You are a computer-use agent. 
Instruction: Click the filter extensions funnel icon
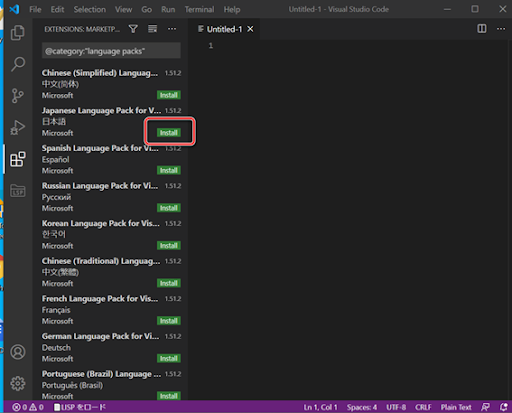point(133,29)
